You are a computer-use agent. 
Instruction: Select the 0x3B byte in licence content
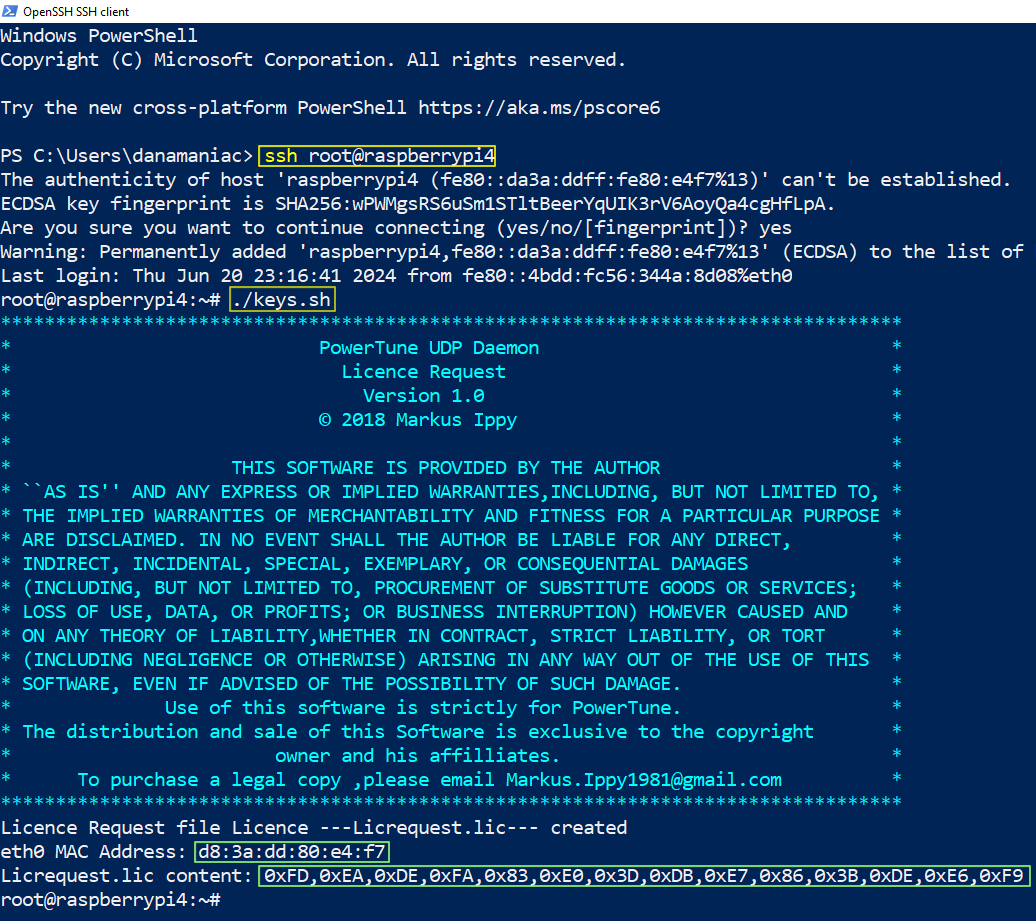pyautogui.click(x=838, y=876)
